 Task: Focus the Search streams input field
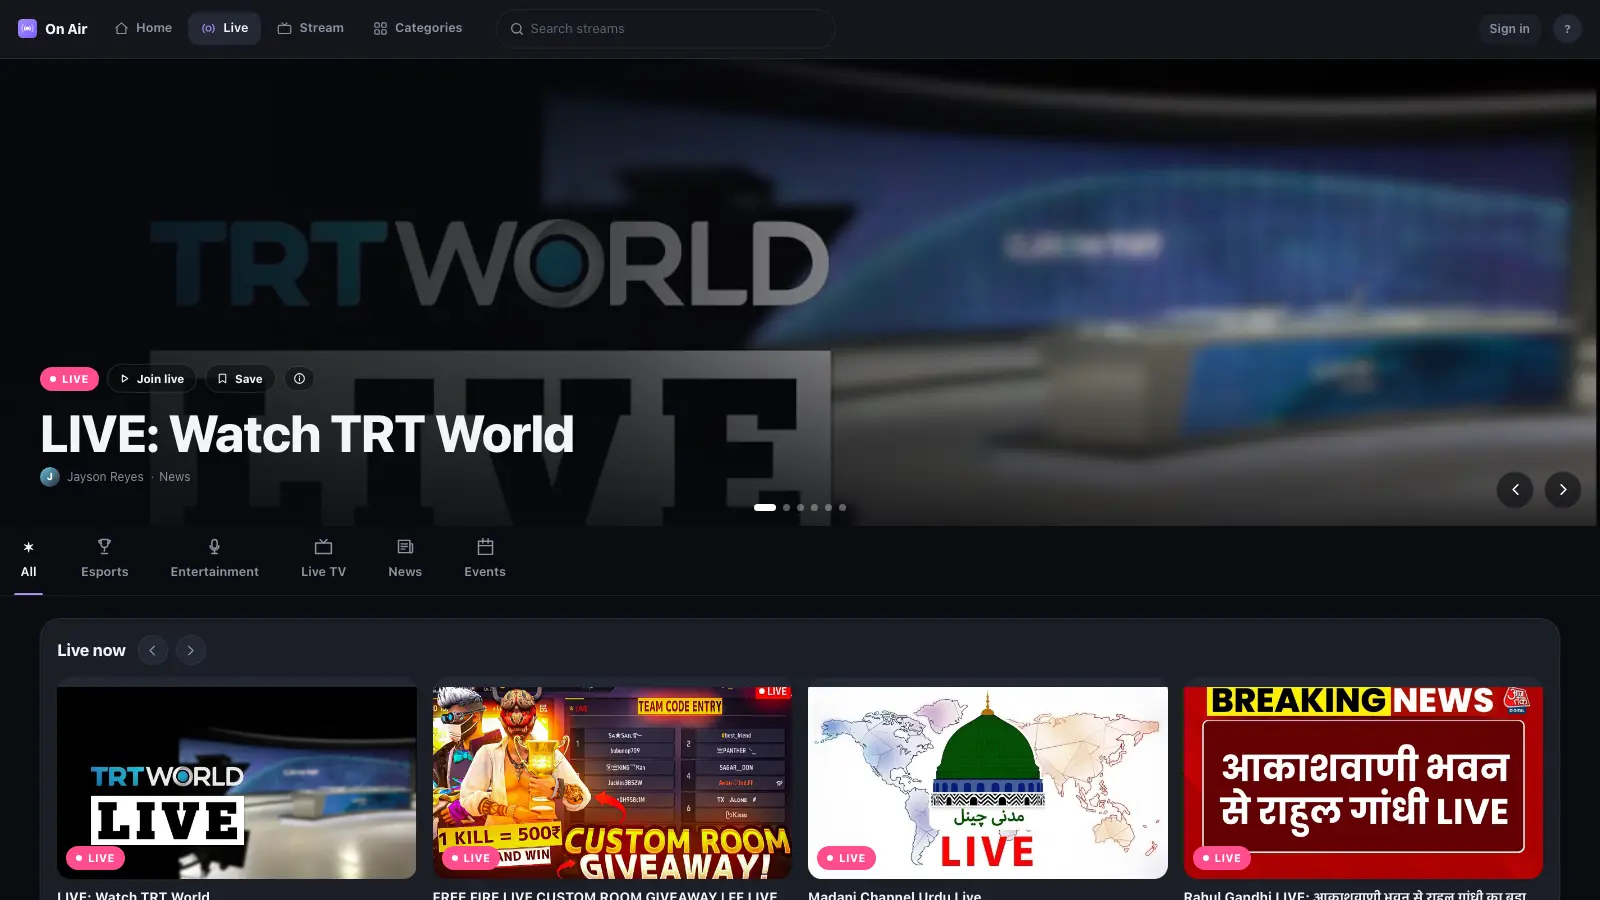[666, 29]
